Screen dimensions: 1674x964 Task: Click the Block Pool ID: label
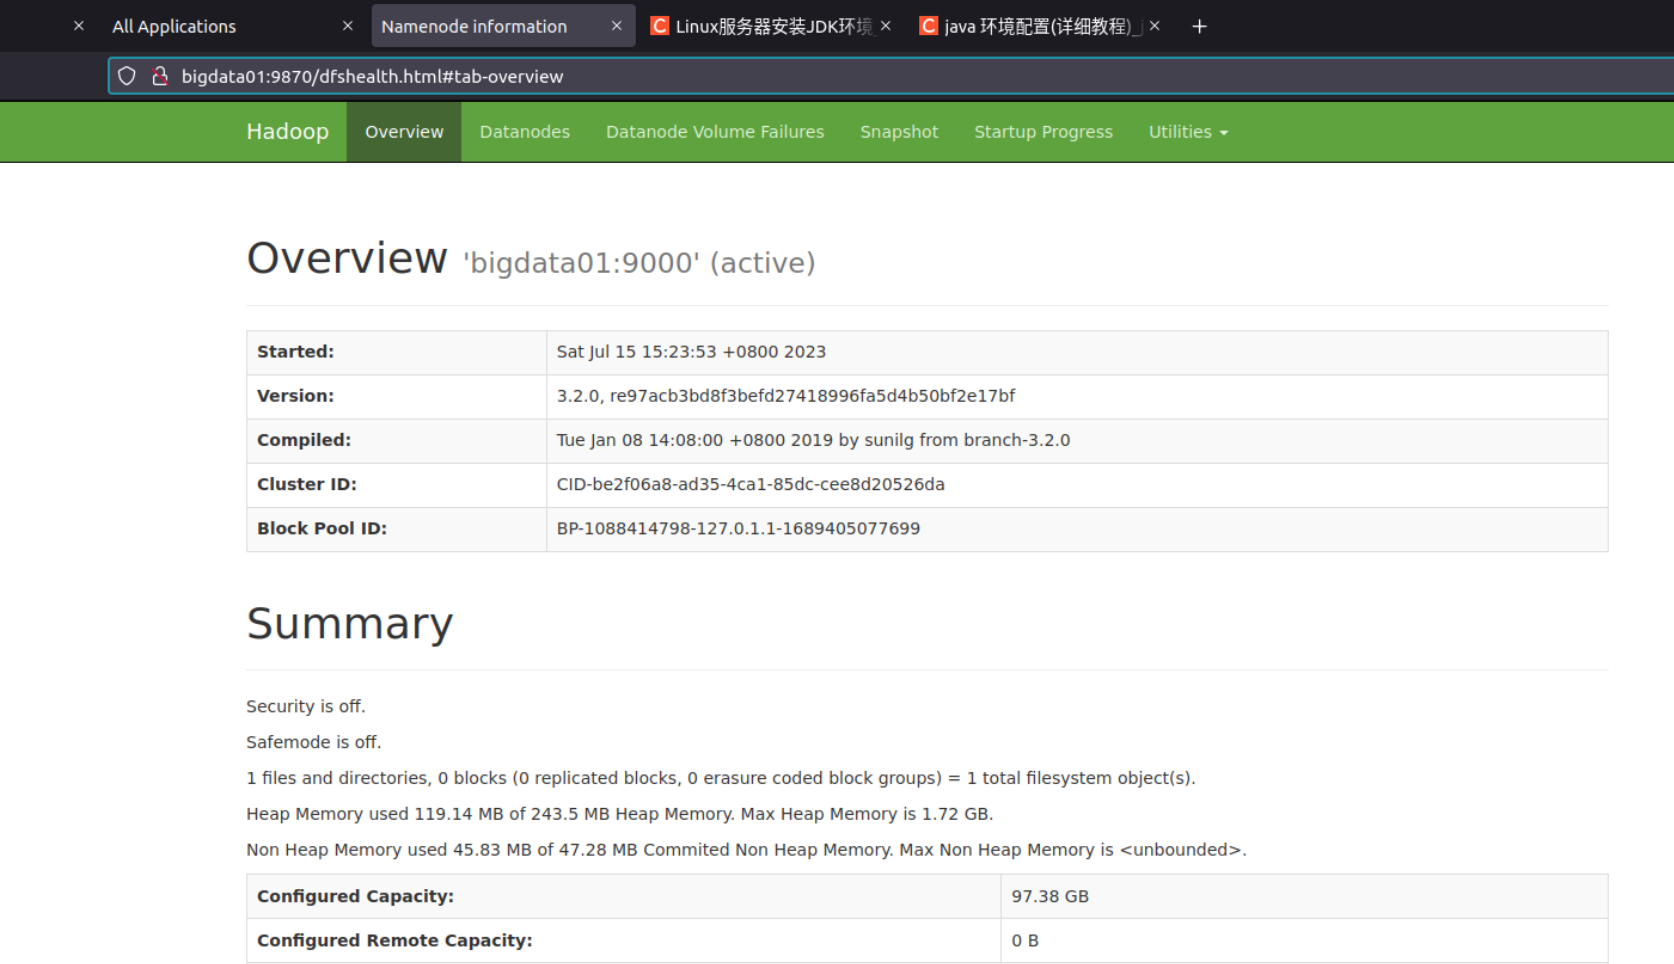pos(322,528)
